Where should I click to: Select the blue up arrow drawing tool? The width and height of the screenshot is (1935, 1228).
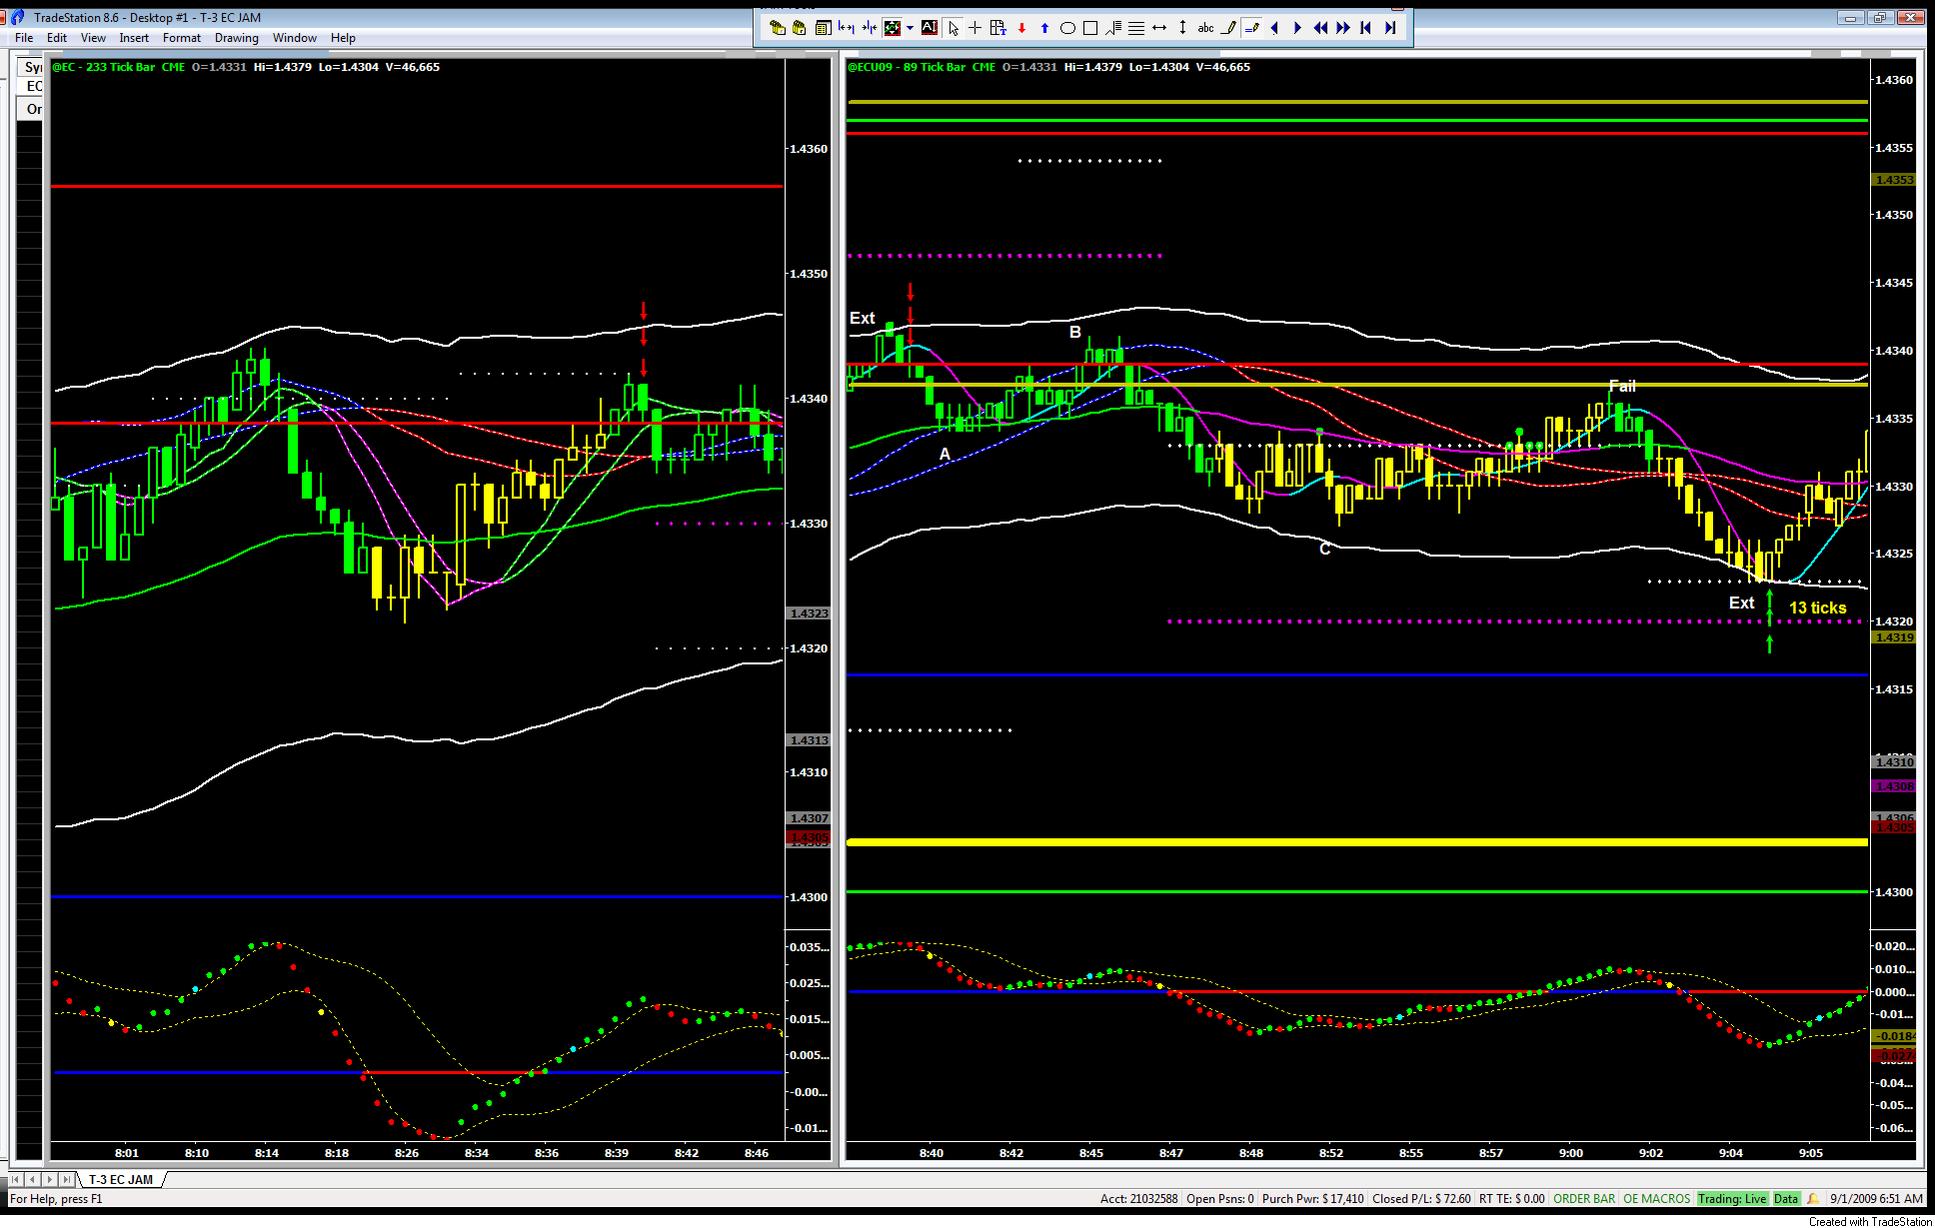[1044, 28]
